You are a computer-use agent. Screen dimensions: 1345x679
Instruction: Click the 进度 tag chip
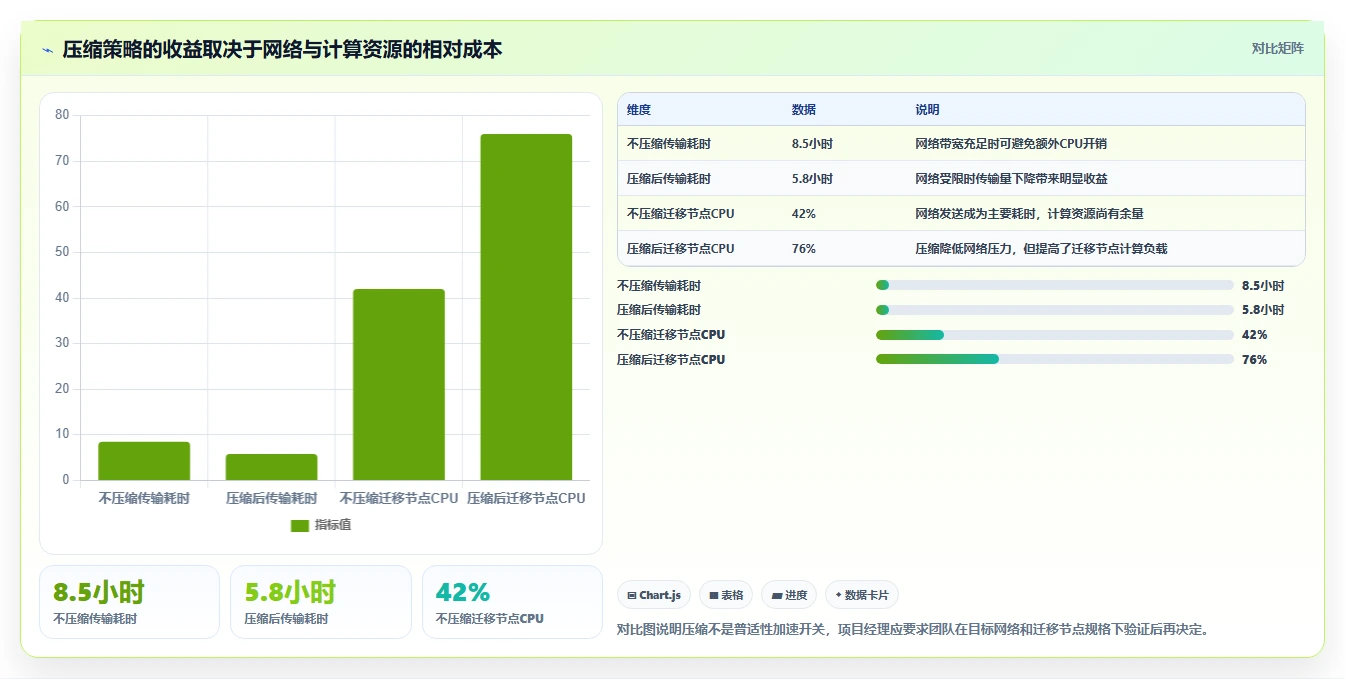(789, 595)
